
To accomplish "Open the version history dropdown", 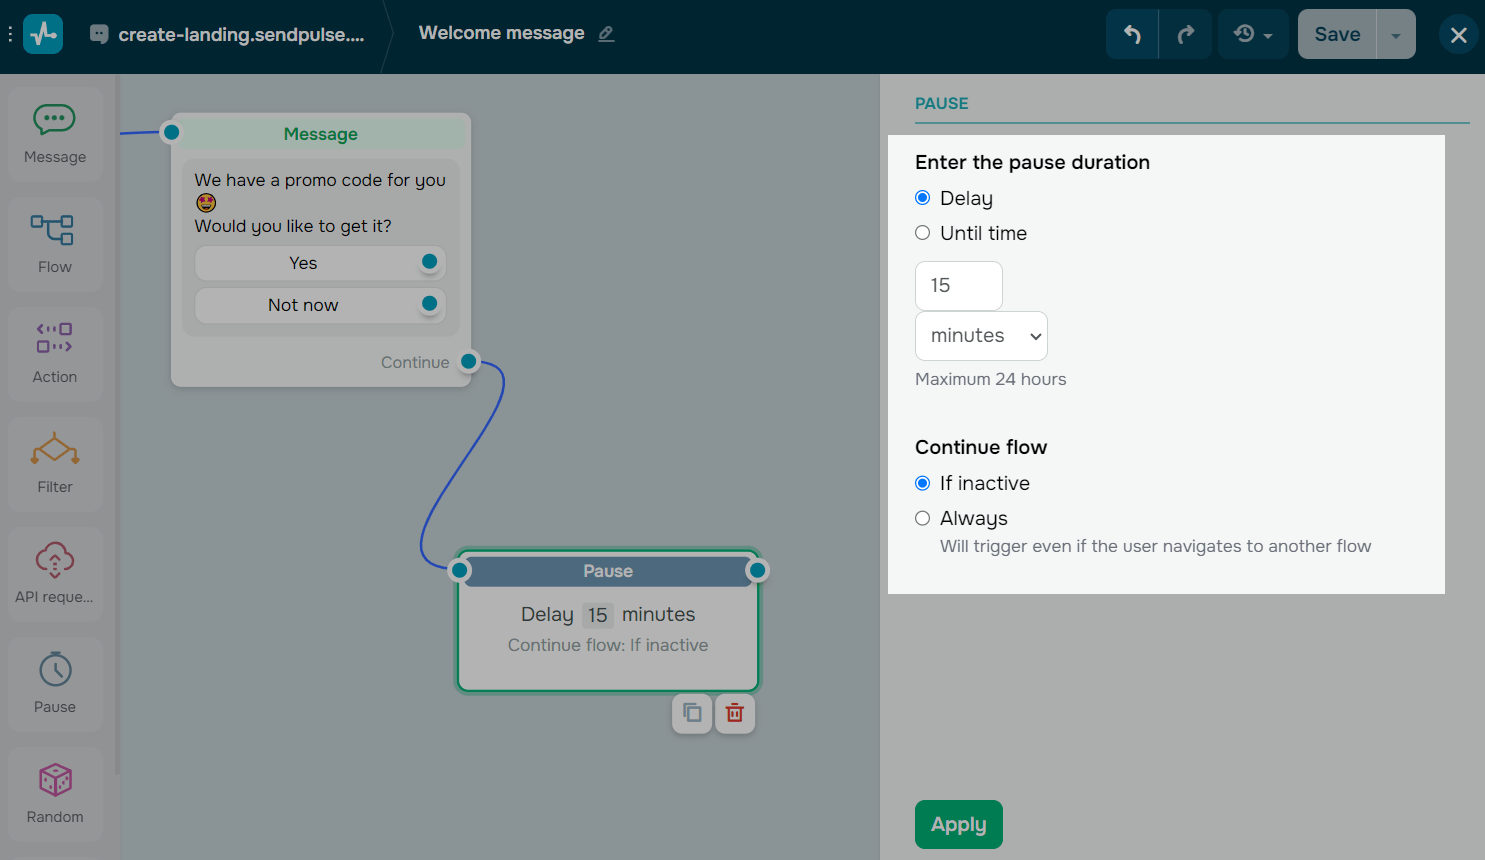I will [1252, 33].
